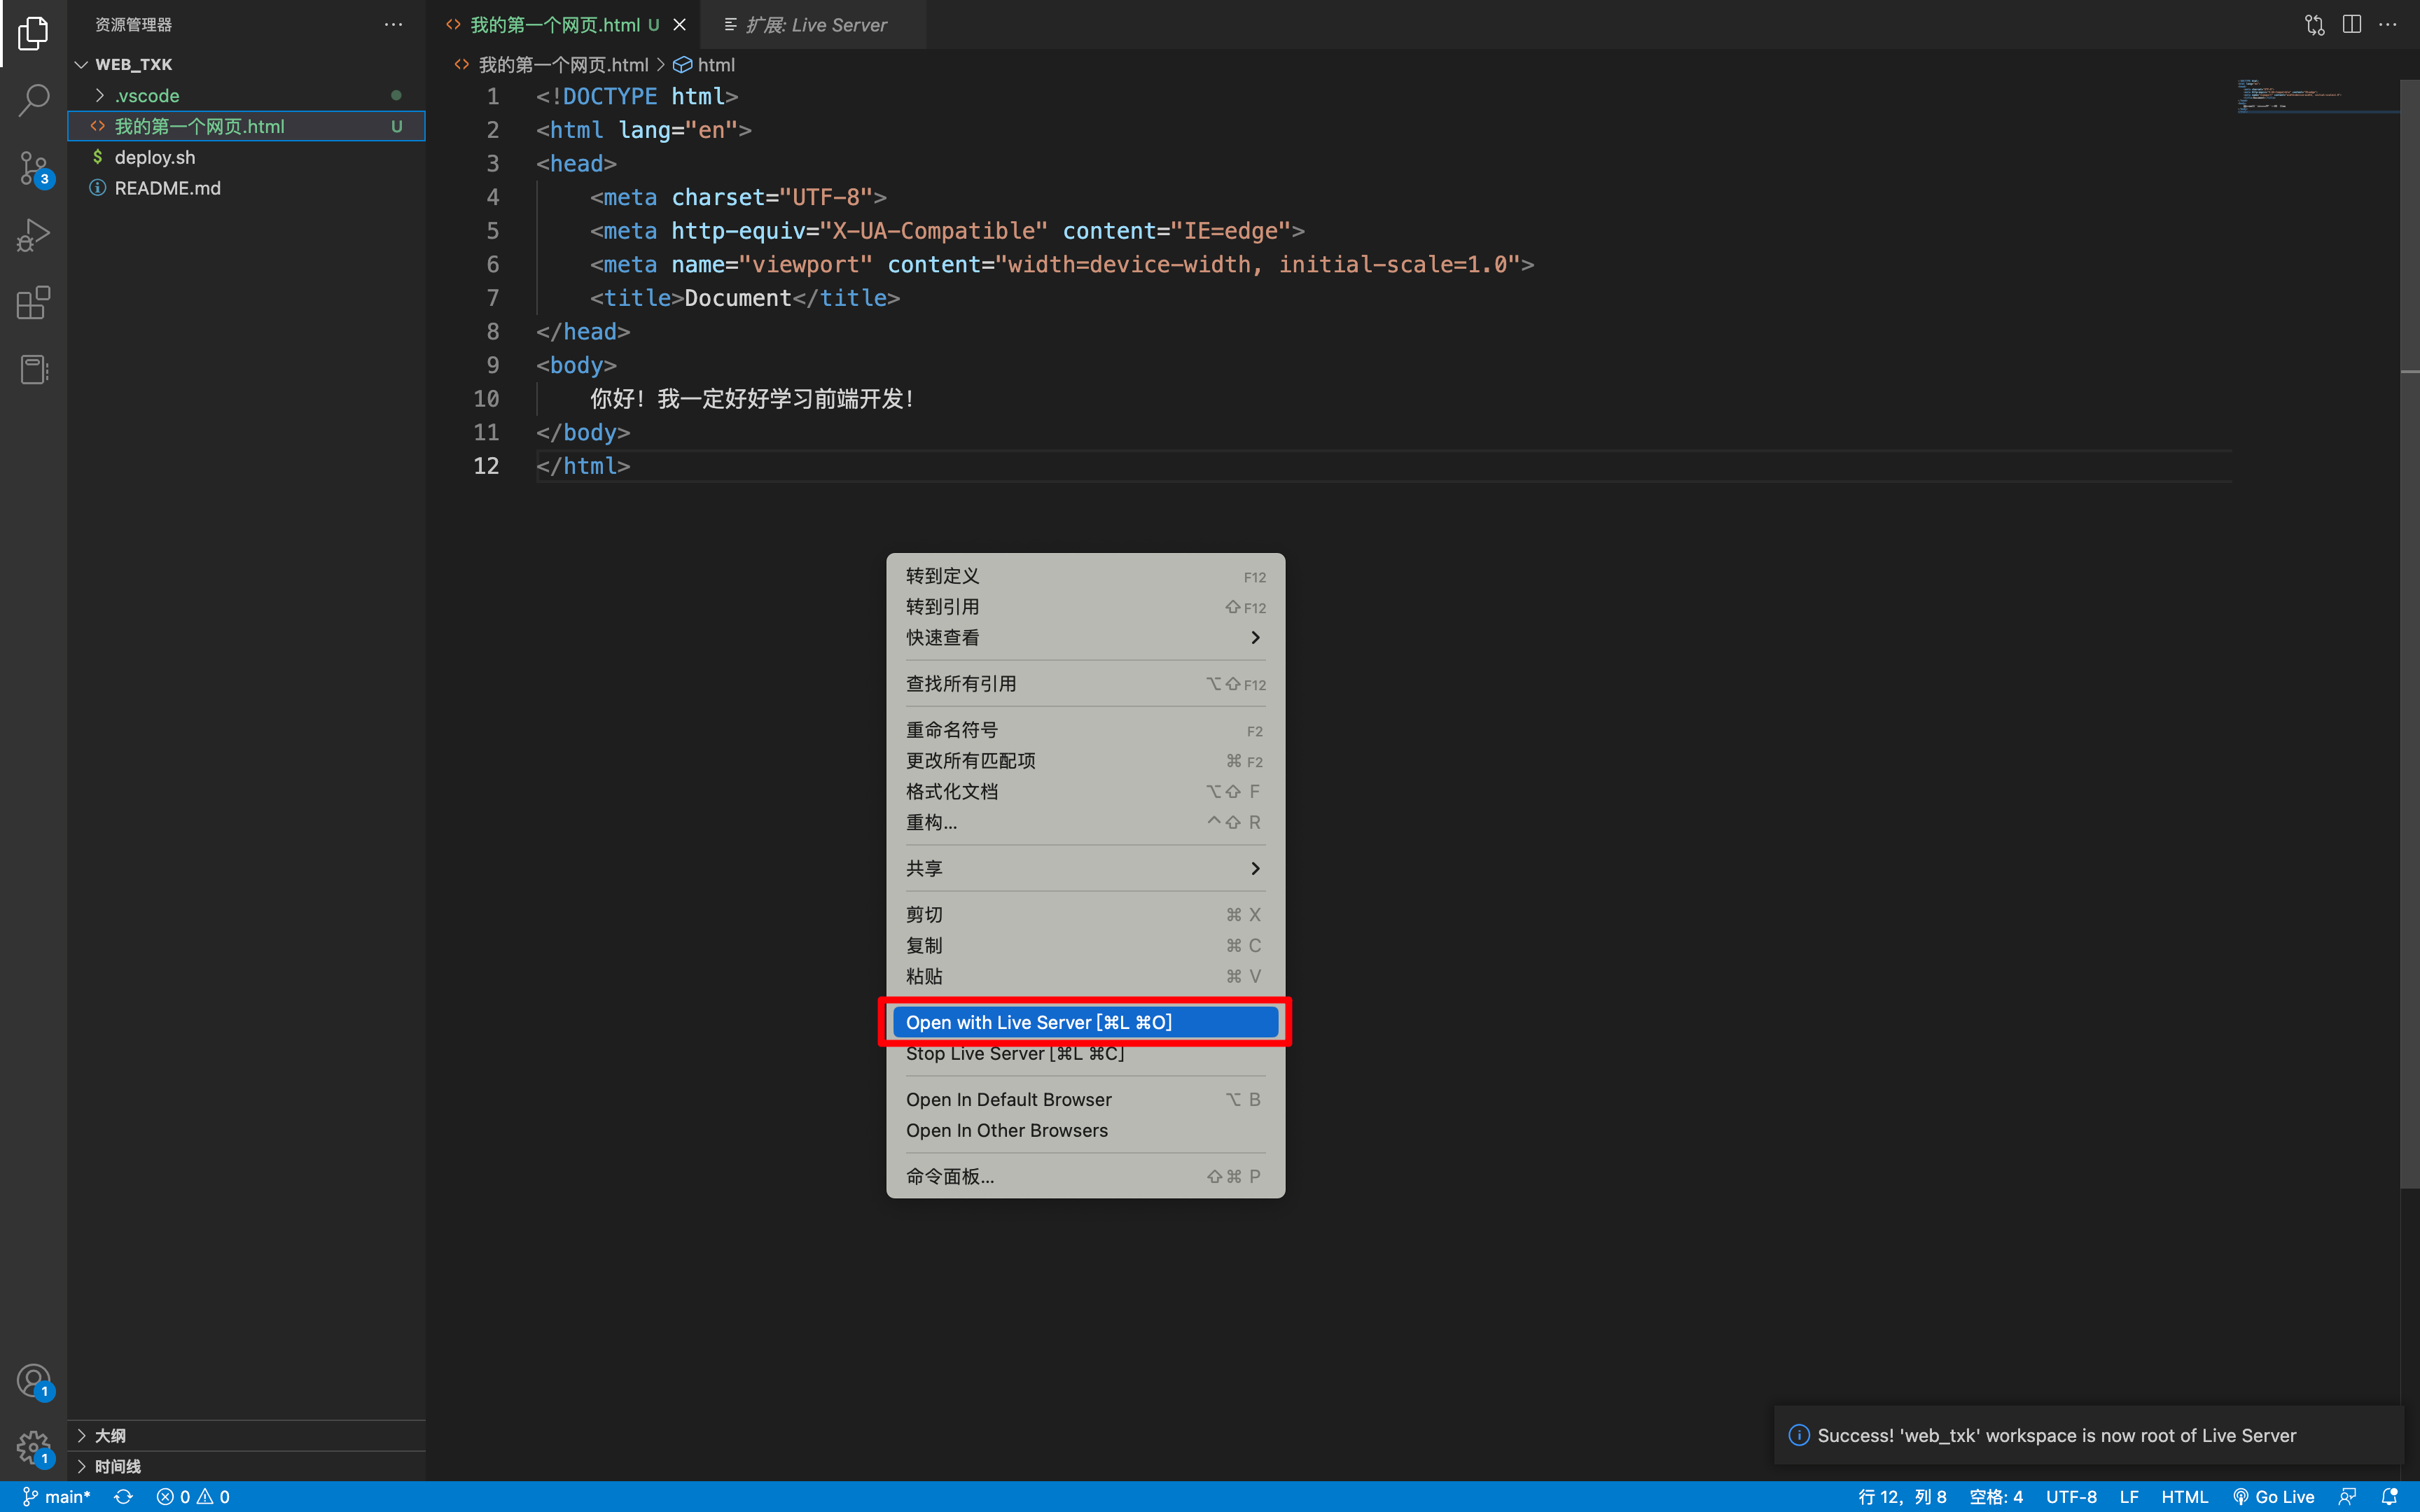The image size is (2420, 1512).
Task: Click the success notification message text
Action: tap(2056, 1435)
